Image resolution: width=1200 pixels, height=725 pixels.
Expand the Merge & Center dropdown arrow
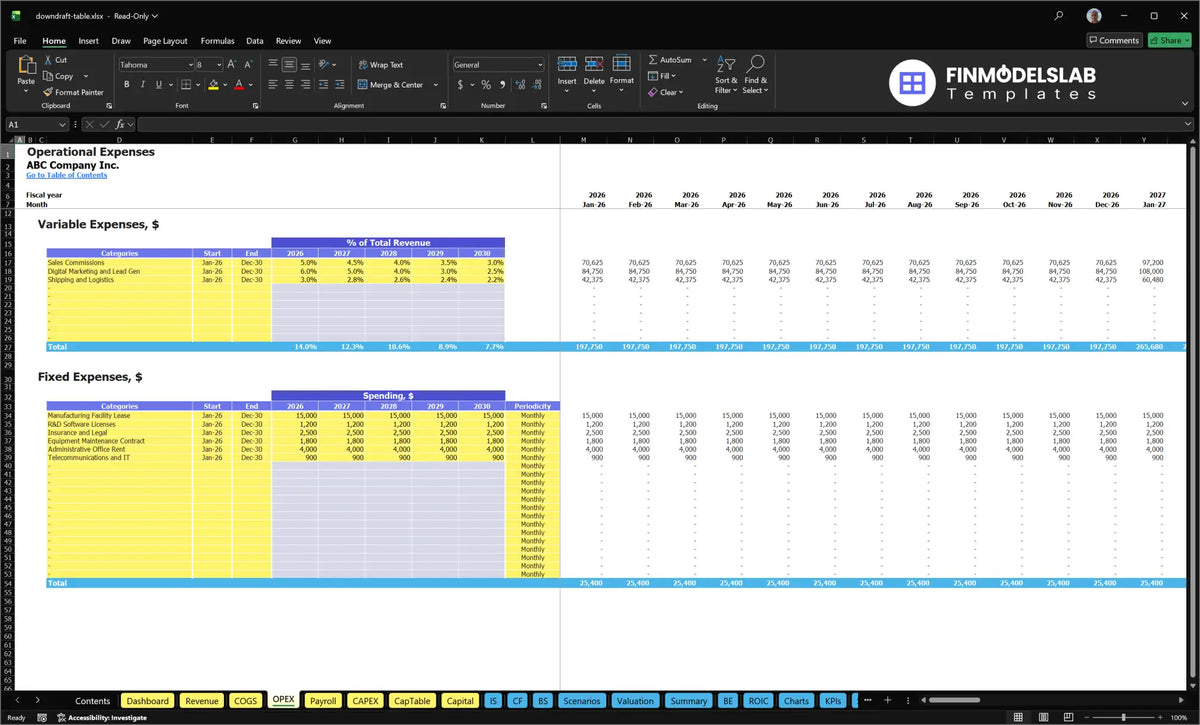coord(436,85)
